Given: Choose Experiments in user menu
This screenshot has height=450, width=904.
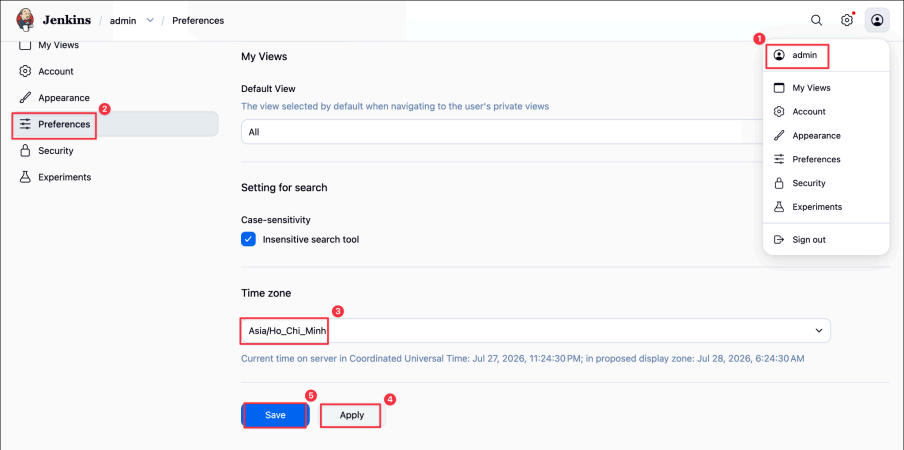Looking at the screenshot, I should click(826, 207).
